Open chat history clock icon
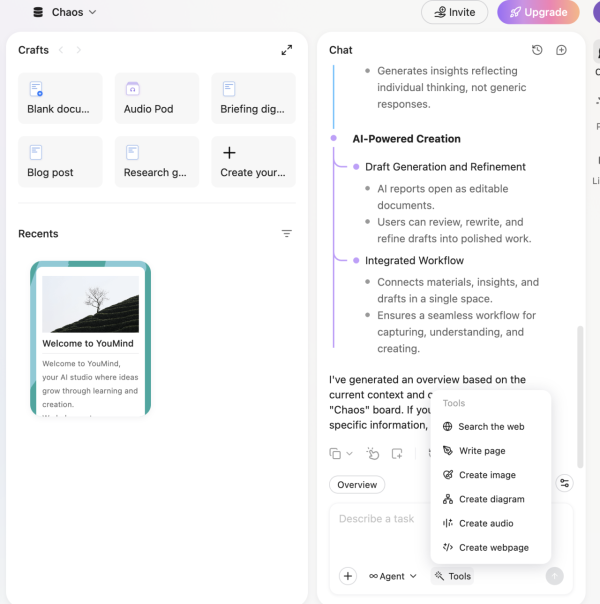This screenshot has width=600, height=604. (x=537, y=50)
